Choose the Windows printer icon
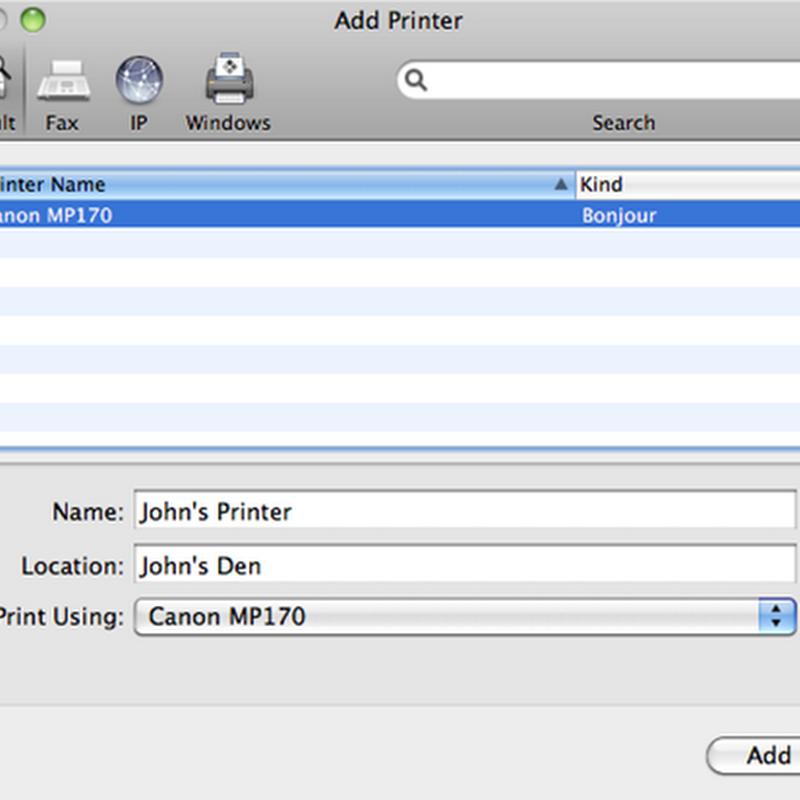The width and height of the screenshot is (800, 800). tap(230, 78)
